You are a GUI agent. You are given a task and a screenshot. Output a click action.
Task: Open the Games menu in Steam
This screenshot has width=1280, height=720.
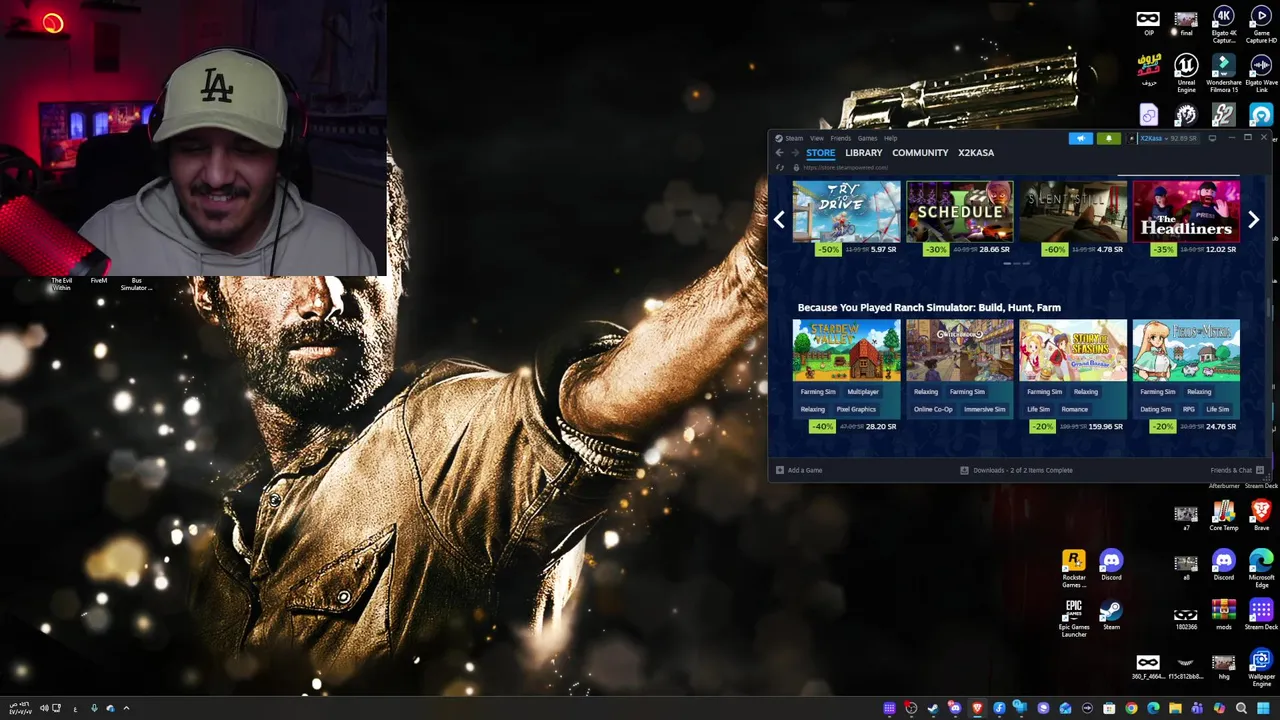pos(867,138)
